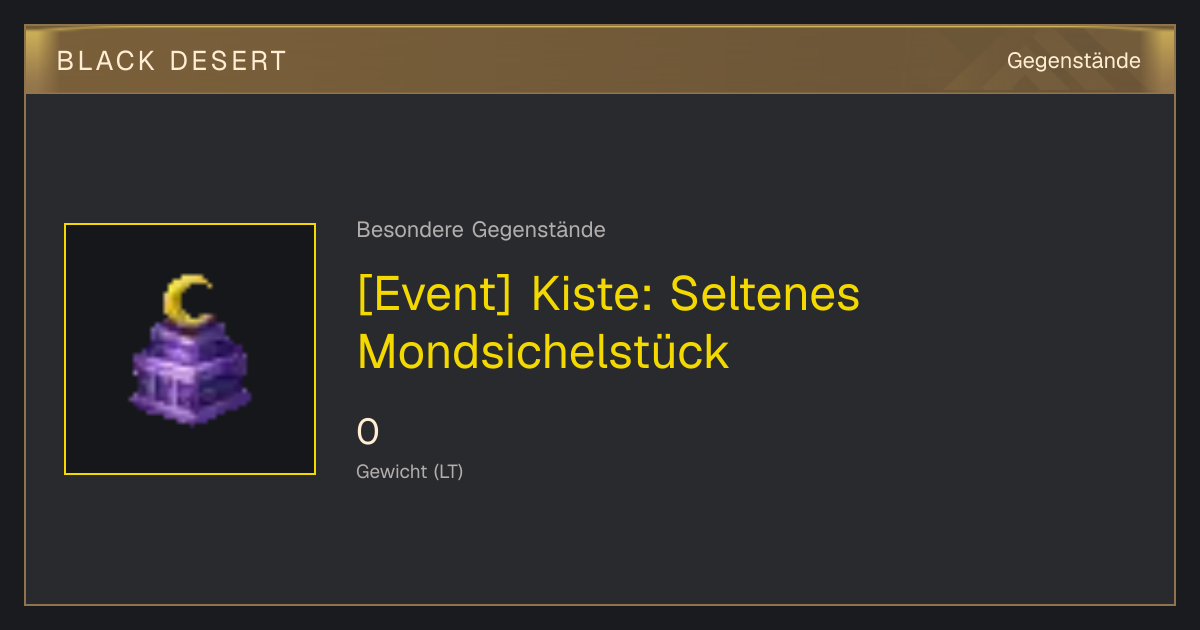Viewport: 1200px width, 630px height.
Task: Click the Black Desert logo text
Action: coord(172,61)
